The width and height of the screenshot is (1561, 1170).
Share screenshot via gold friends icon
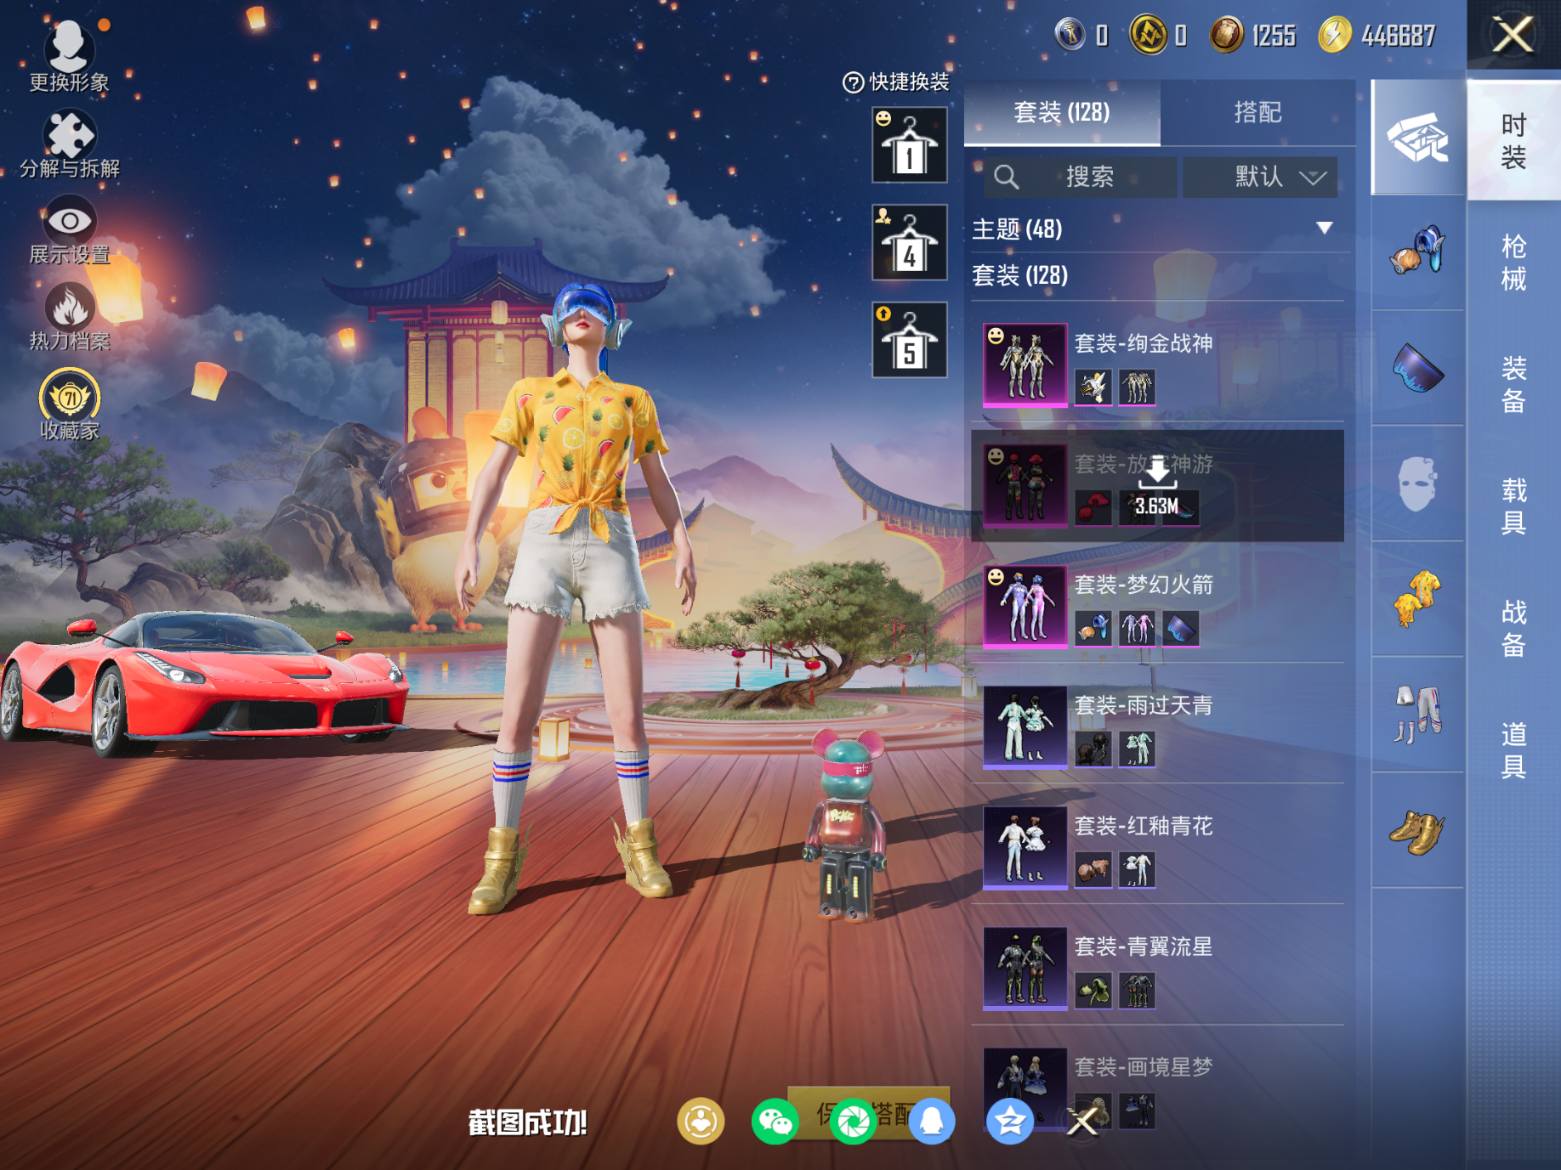[700, 1121]
